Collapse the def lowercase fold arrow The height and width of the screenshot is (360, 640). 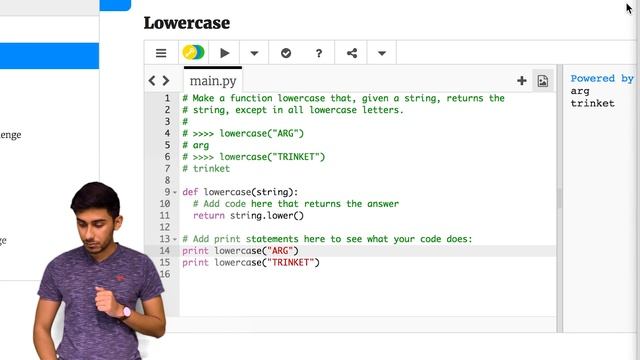point(175,192)
